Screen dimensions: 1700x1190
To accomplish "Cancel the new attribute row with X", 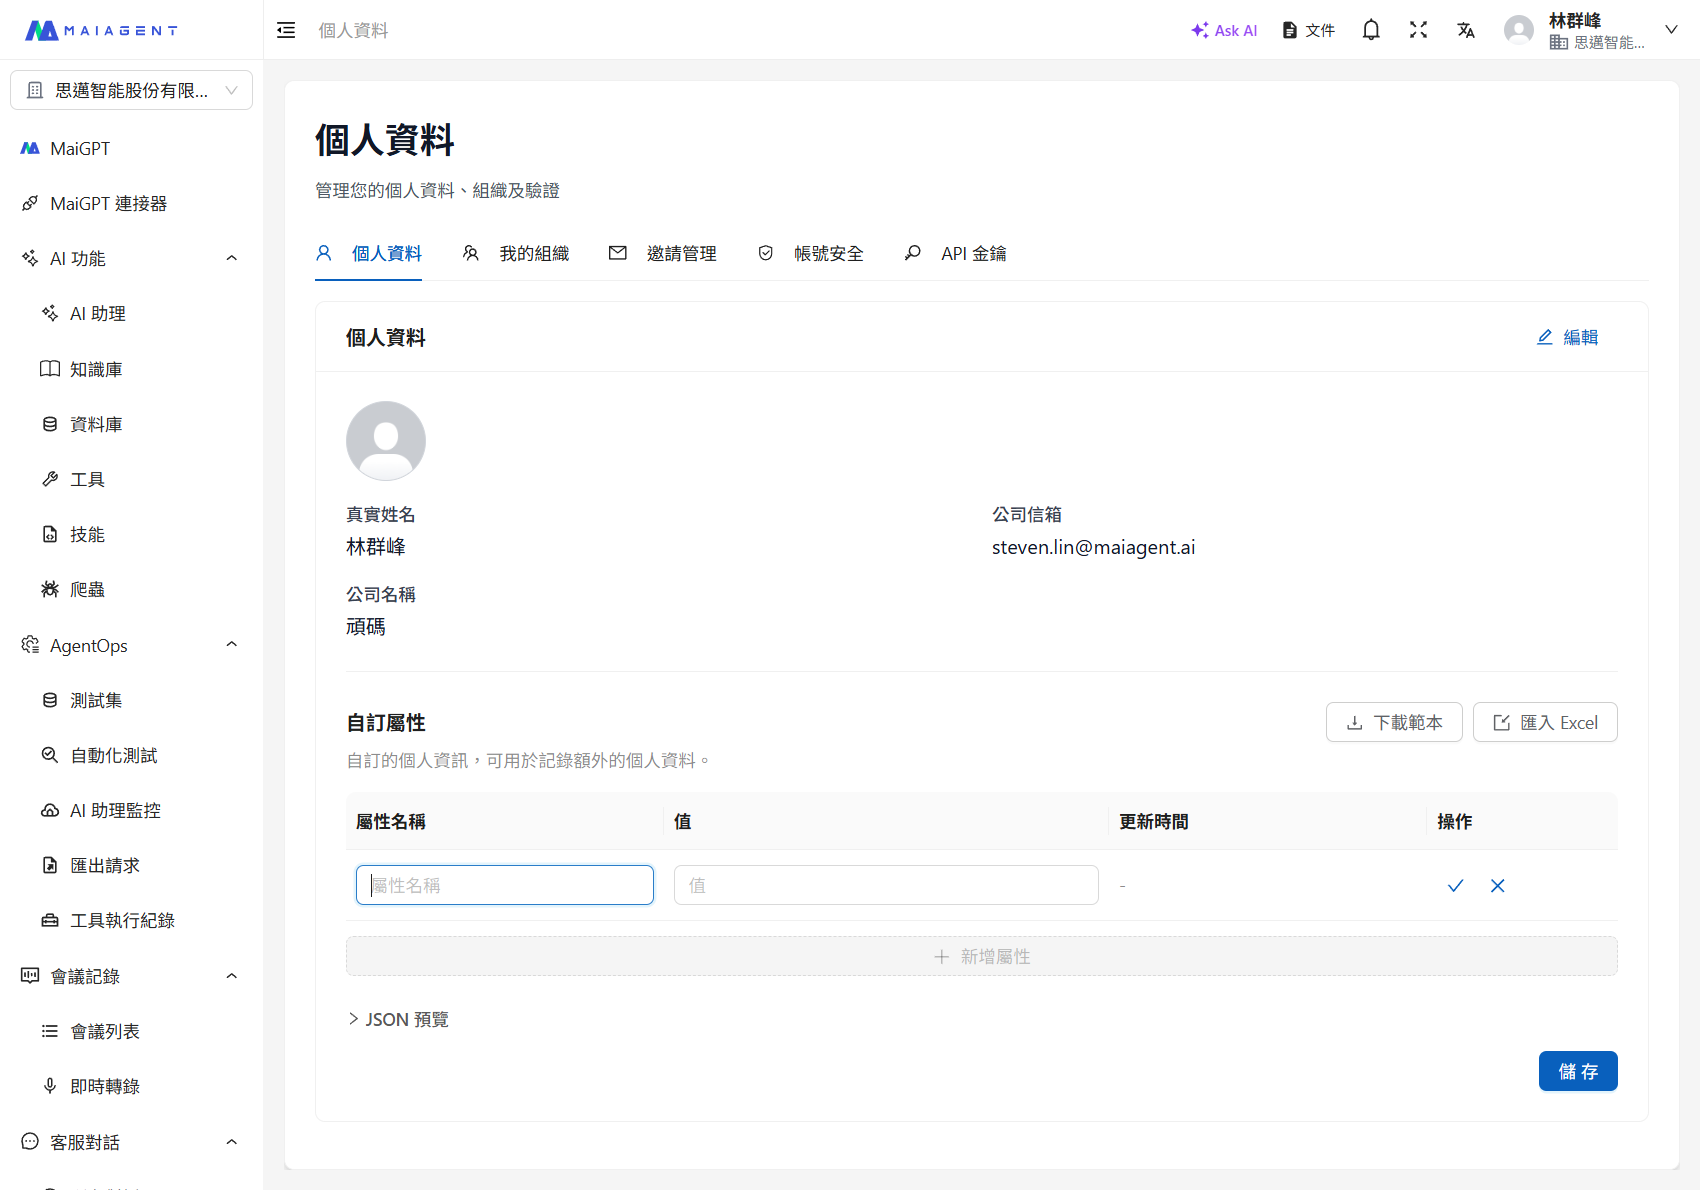I will coord(1497,886).
